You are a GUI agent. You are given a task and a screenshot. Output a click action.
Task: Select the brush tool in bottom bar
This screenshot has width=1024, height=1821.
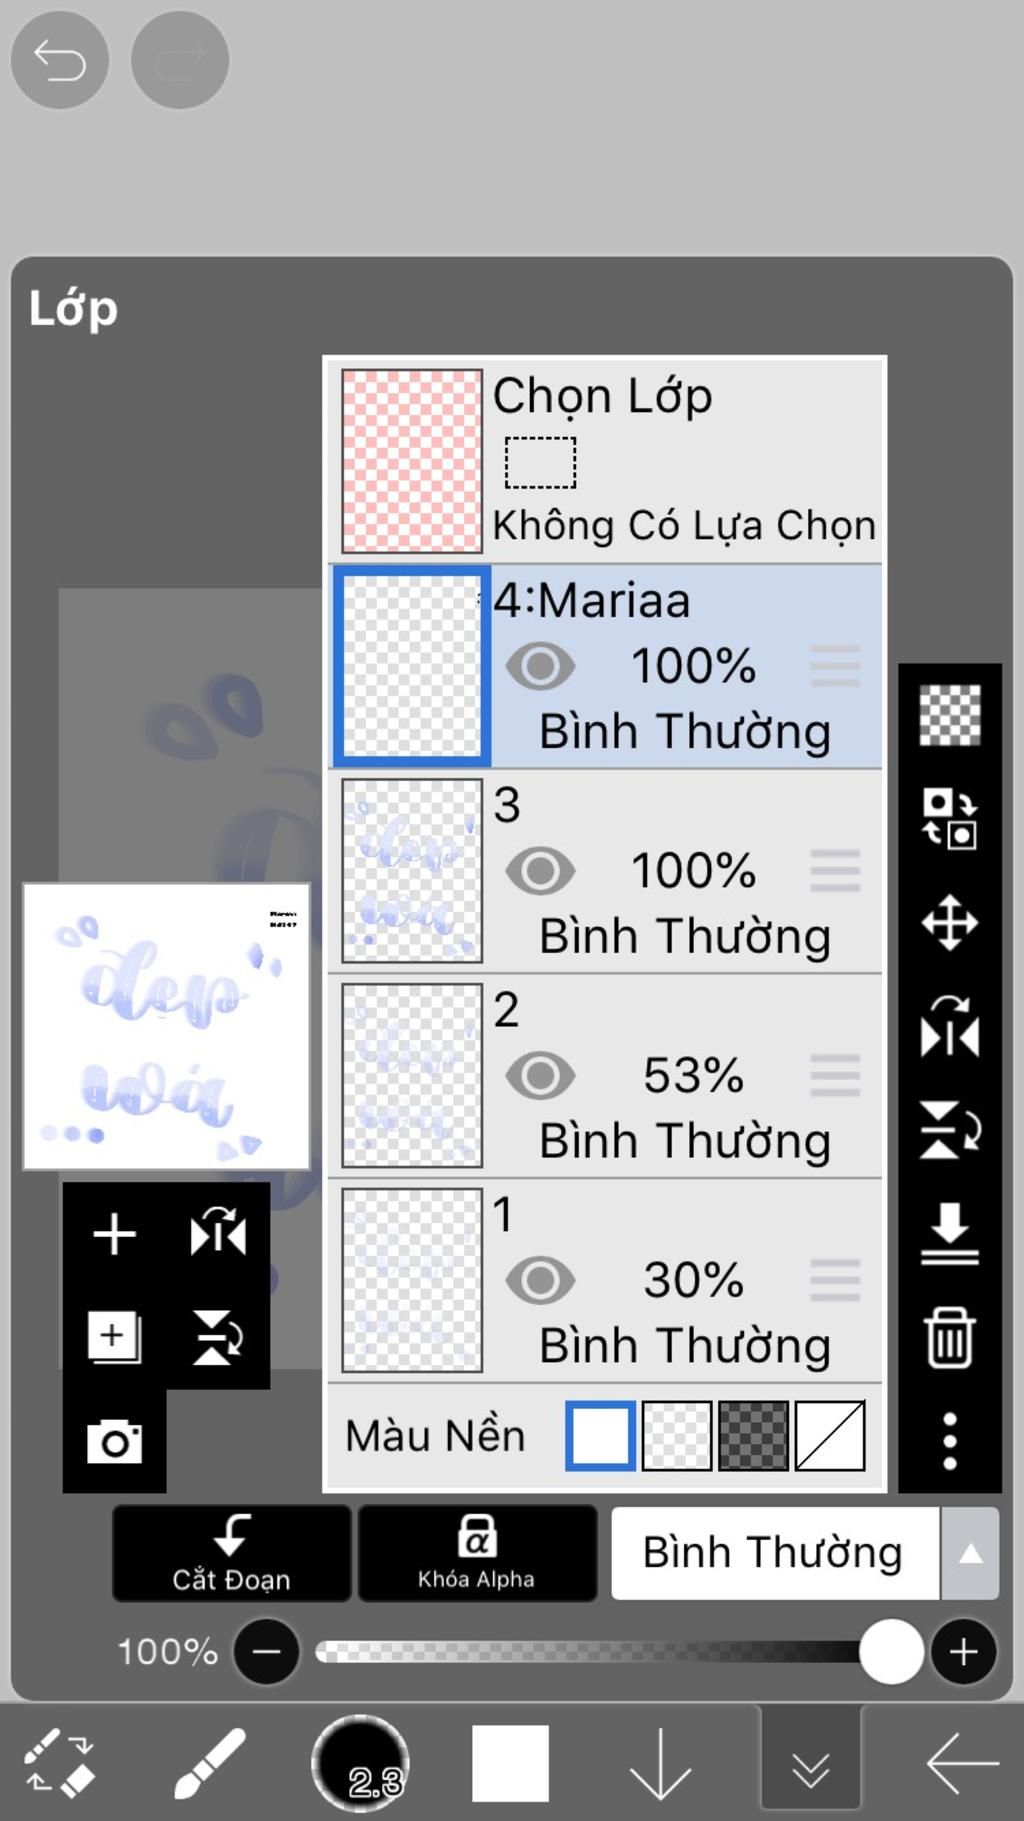209,1764
